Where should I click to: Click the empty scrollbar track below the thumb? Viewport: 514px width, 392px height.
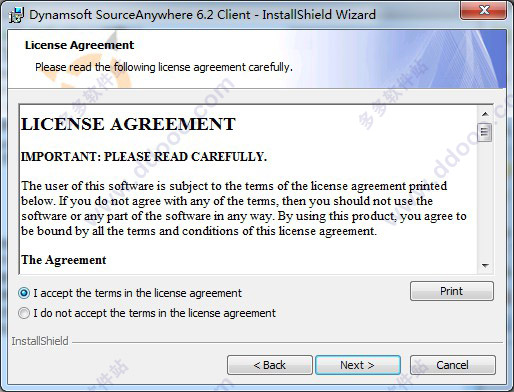485,200
